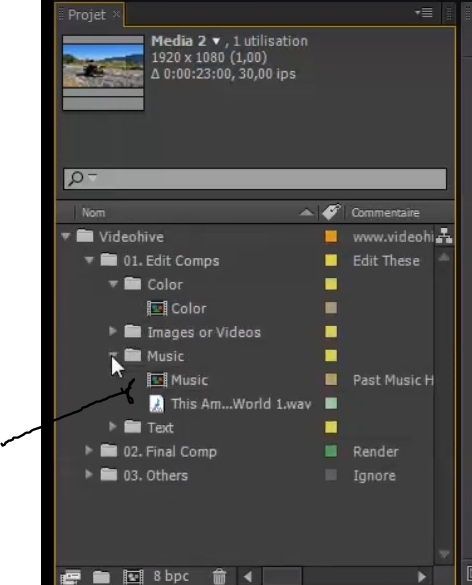Close the Projet panel tab
This screenshot has width=472, height=585.
click(116, 14)
